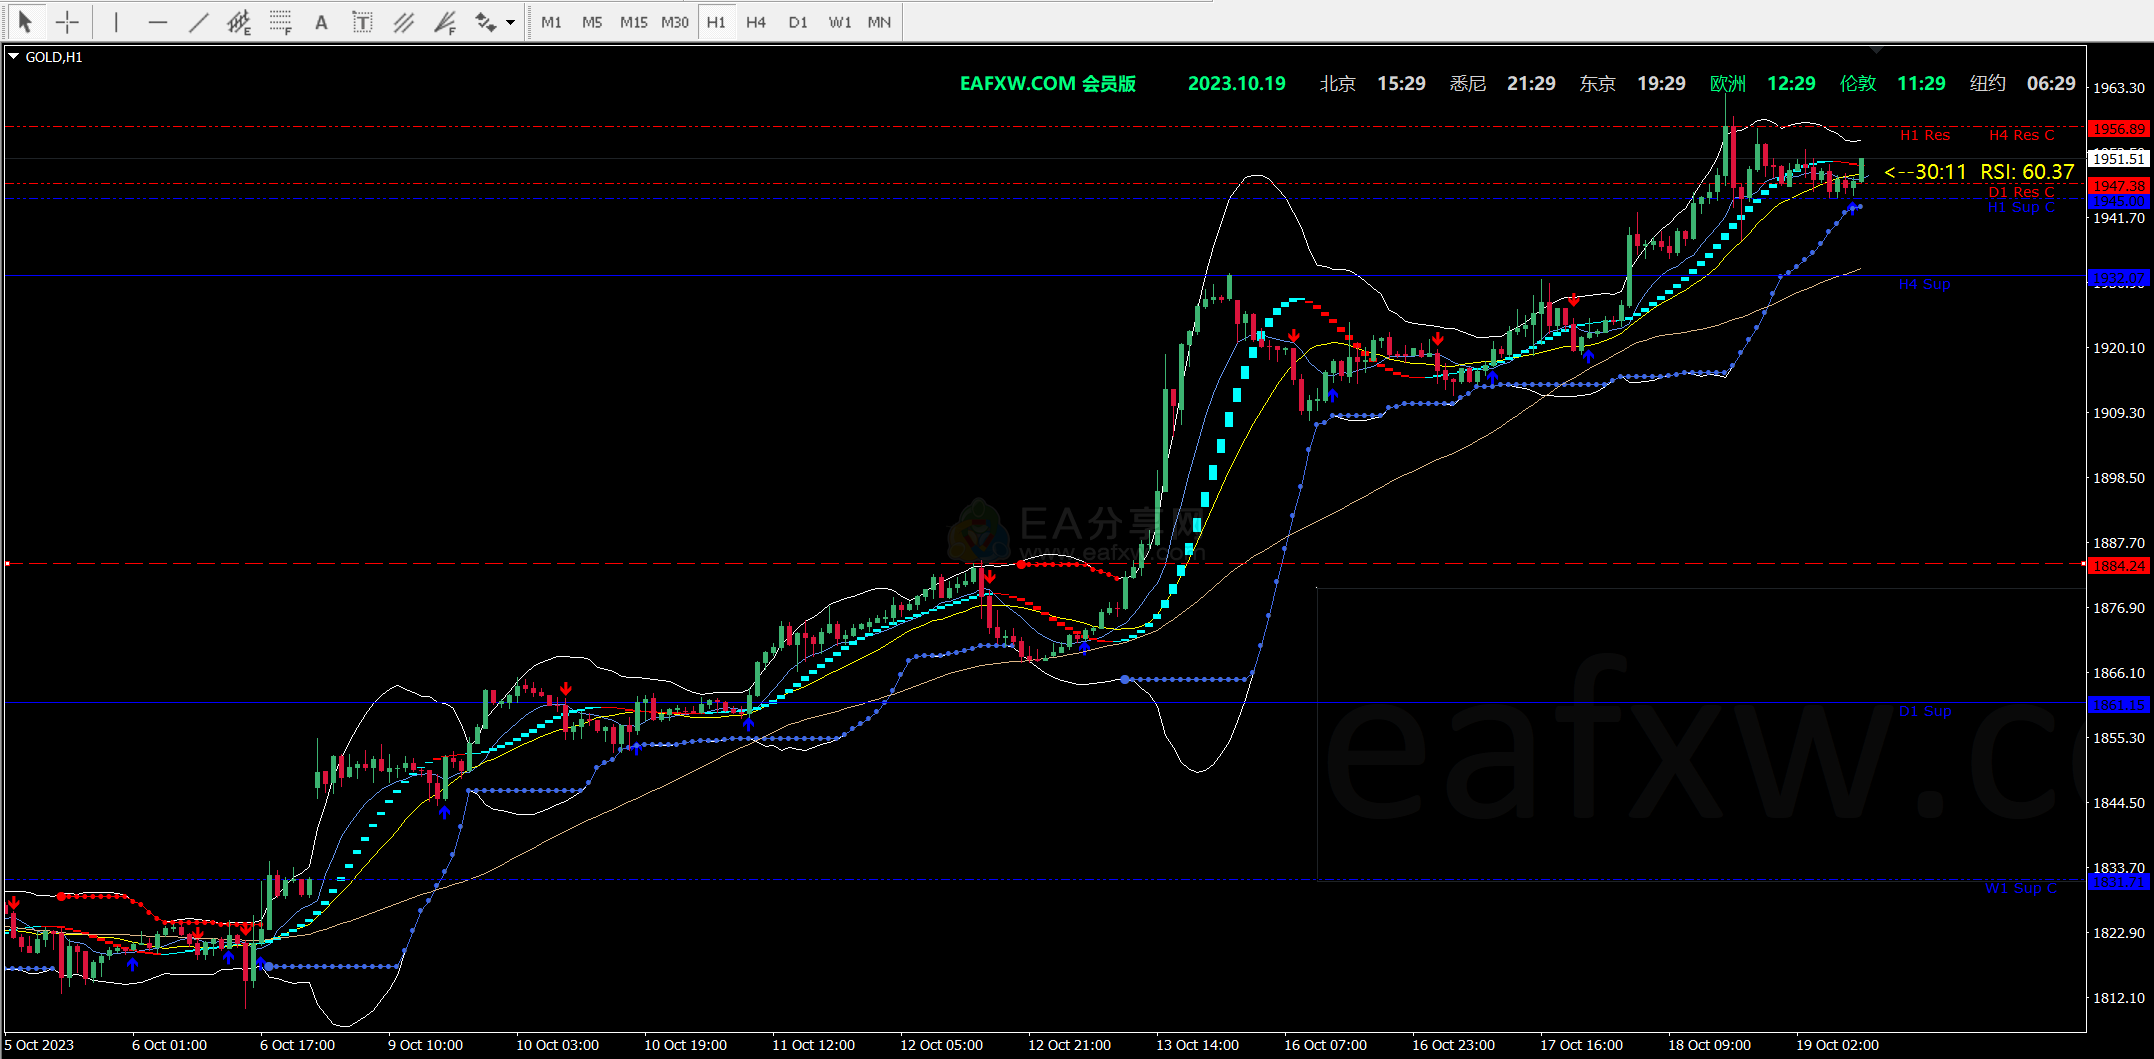The image size is (2154, 1059).
Task: Activate the Crosshair tool
Action: point(67,21)
